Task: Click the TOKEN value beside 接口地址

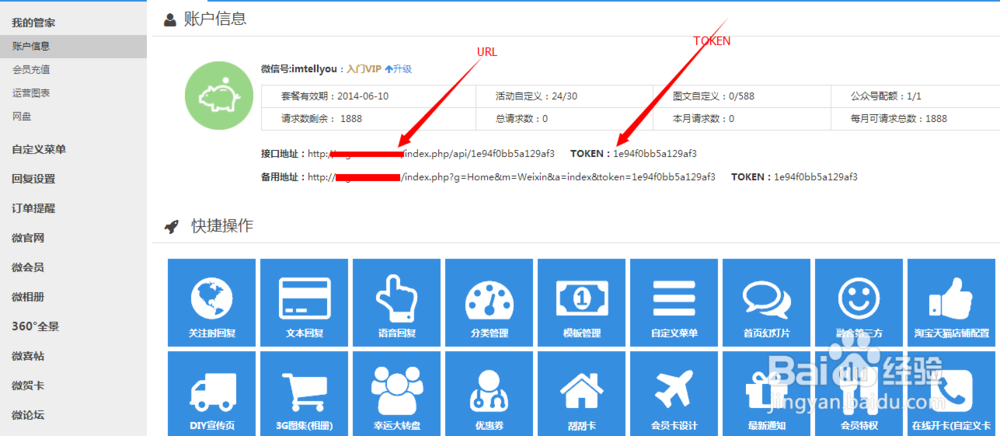Action: point(655,154)
